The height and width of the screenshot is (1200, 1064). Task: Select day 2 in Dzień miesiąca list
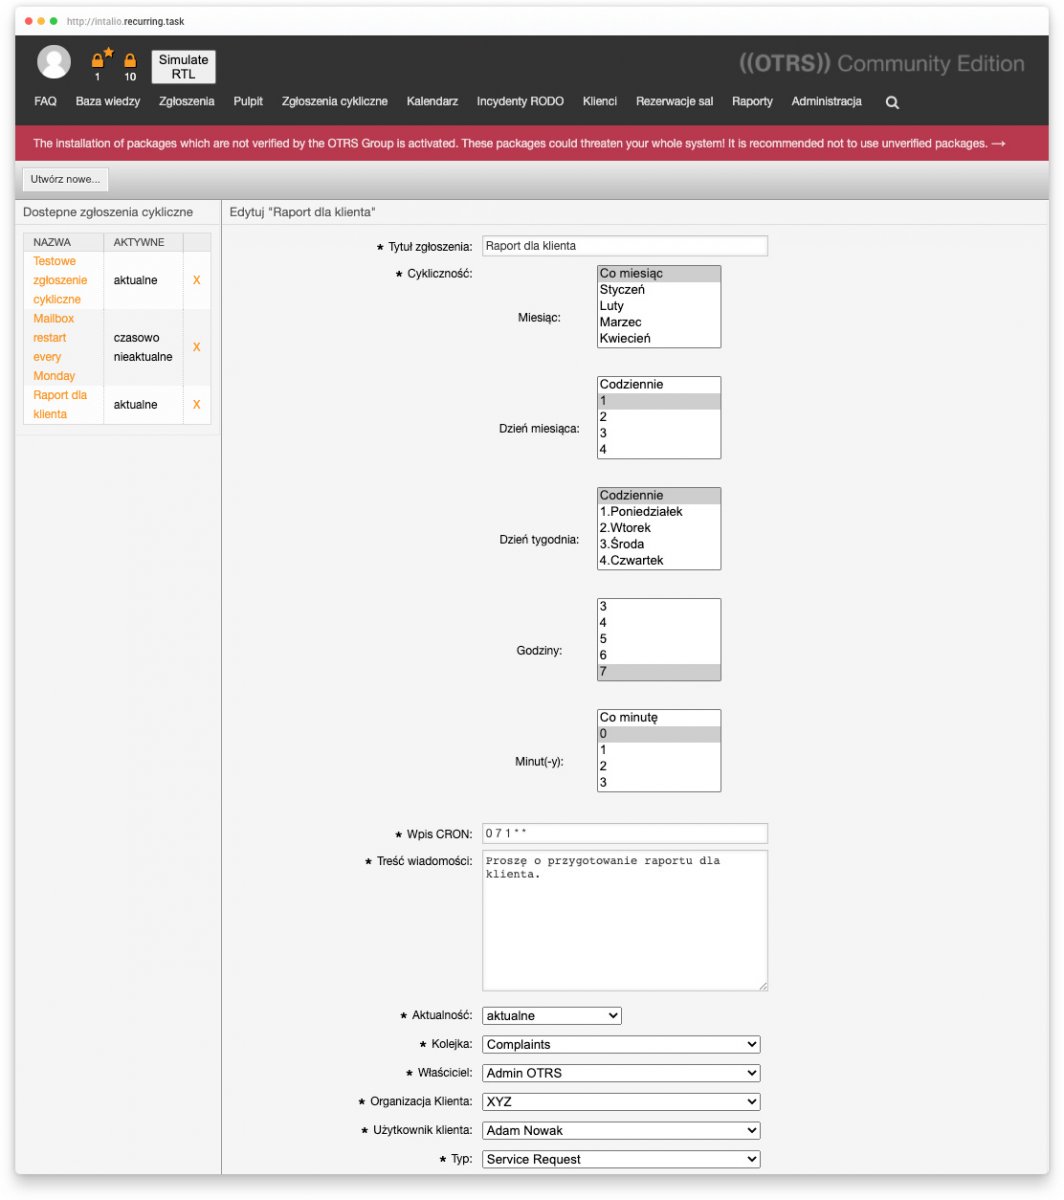click(659, 417)
